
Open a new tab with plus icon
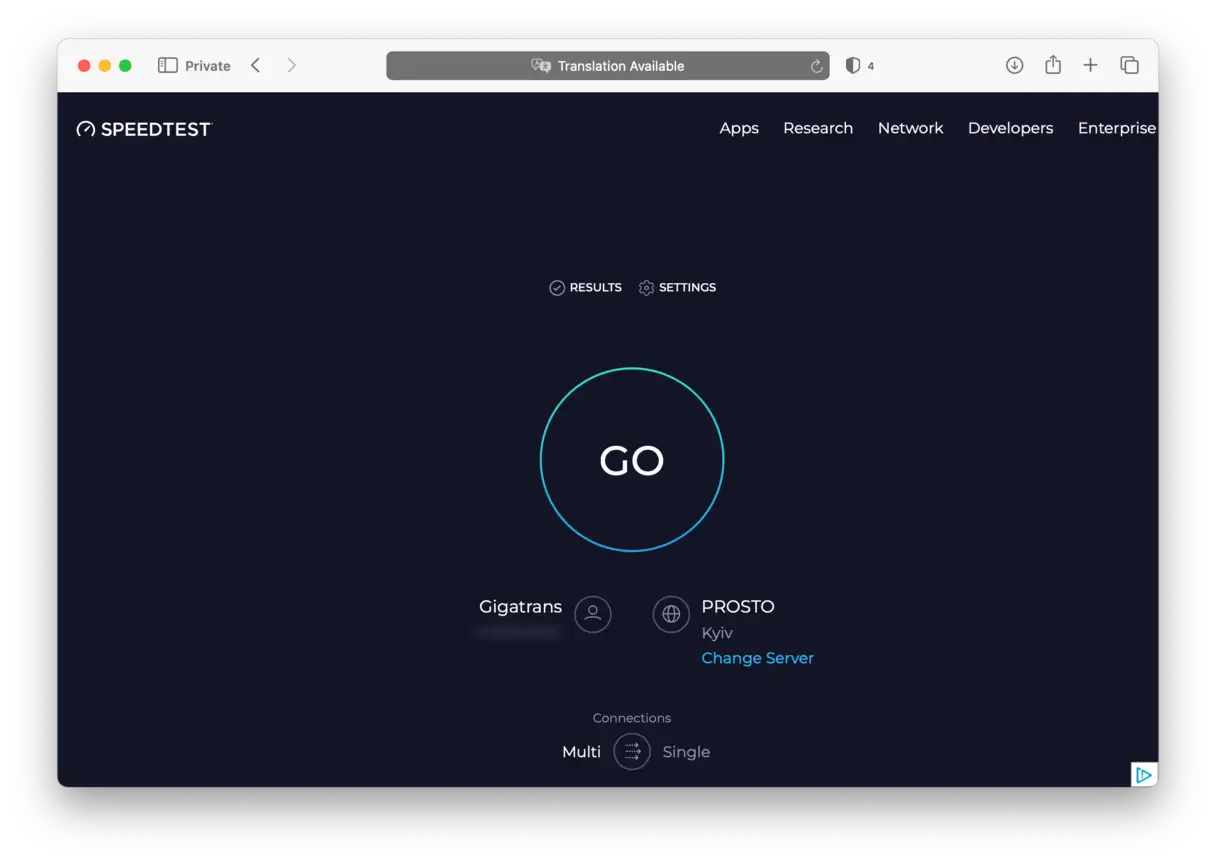pos(1090,66)
